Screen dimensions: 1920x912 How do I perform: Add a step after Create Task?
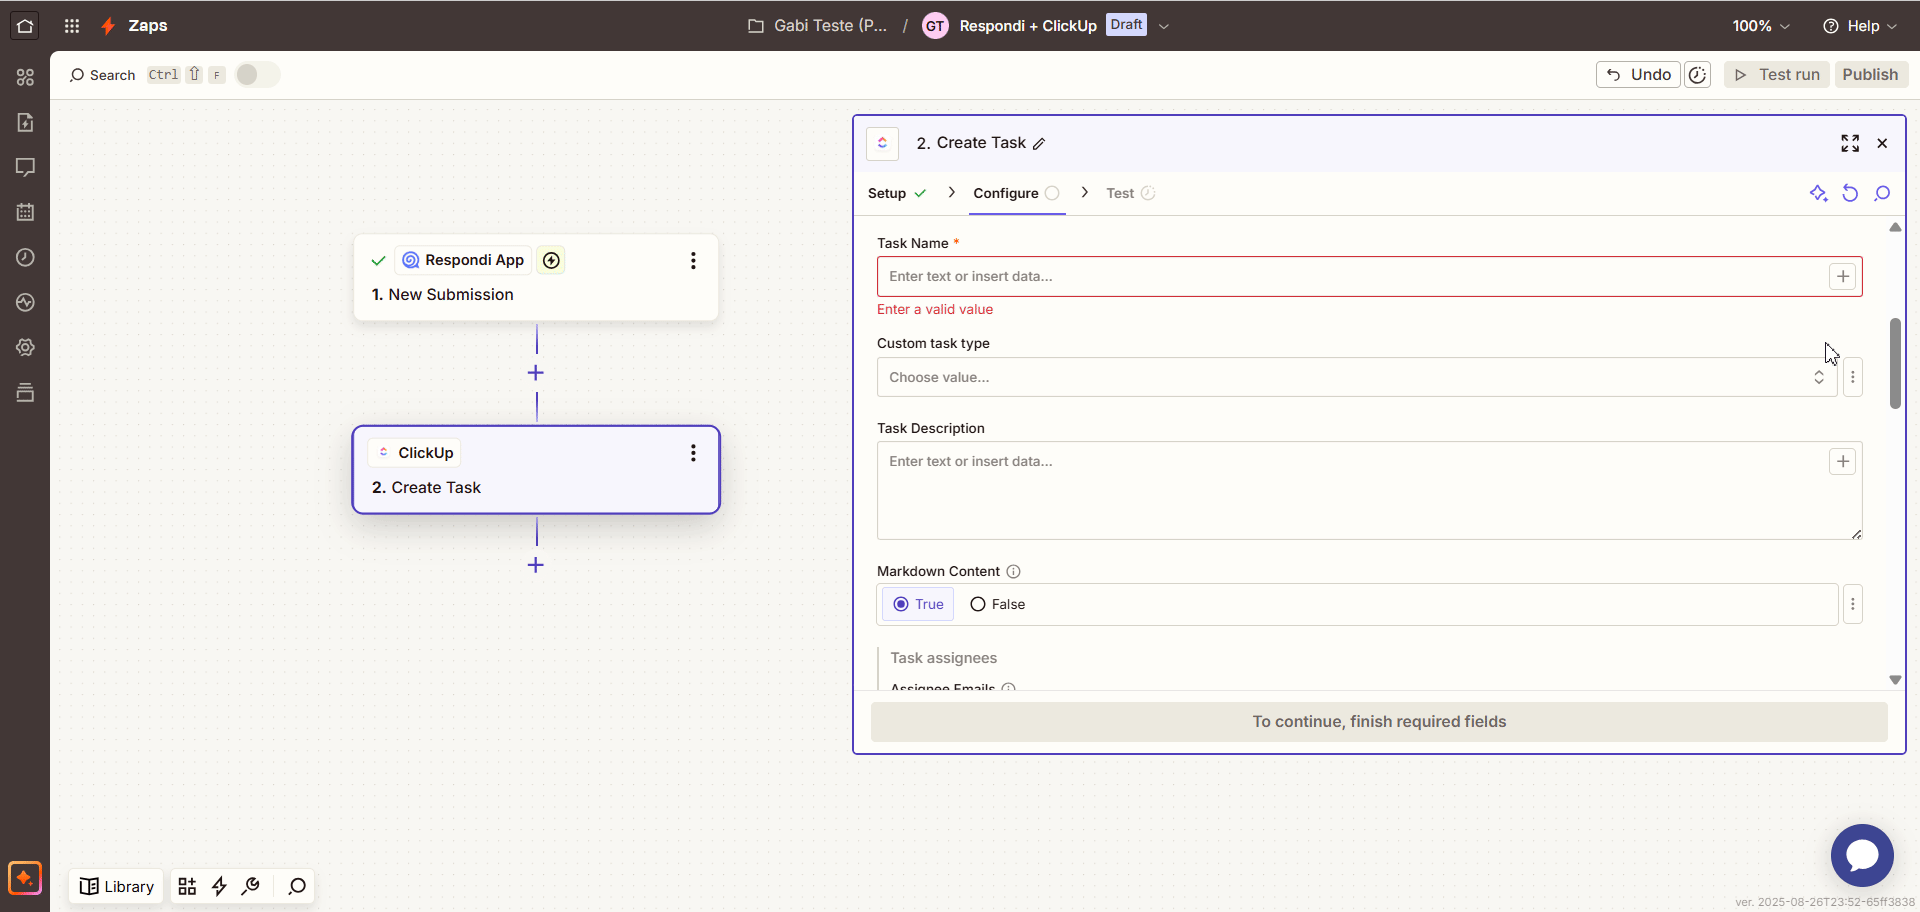click(x=536, y=565)
